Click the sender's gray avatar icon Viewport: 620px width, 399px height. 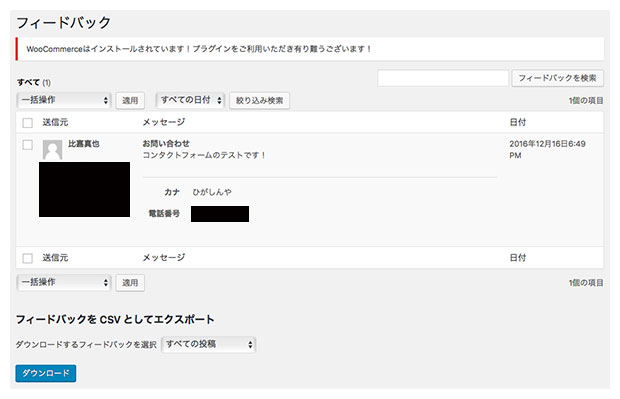pyautogui.click(x=52, y=149)
